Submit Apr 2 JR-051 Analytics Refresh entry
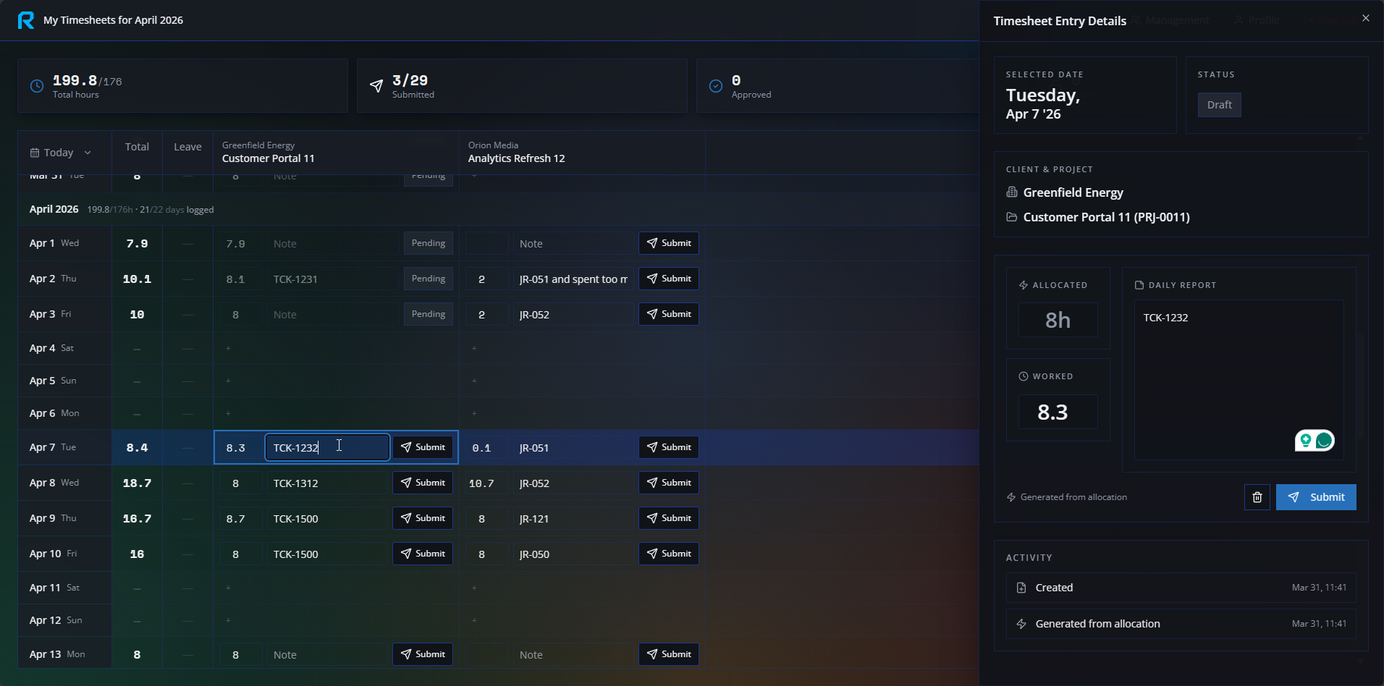Image resolution: width=1384 pixels, height=686 pixels. click(668, 279)
